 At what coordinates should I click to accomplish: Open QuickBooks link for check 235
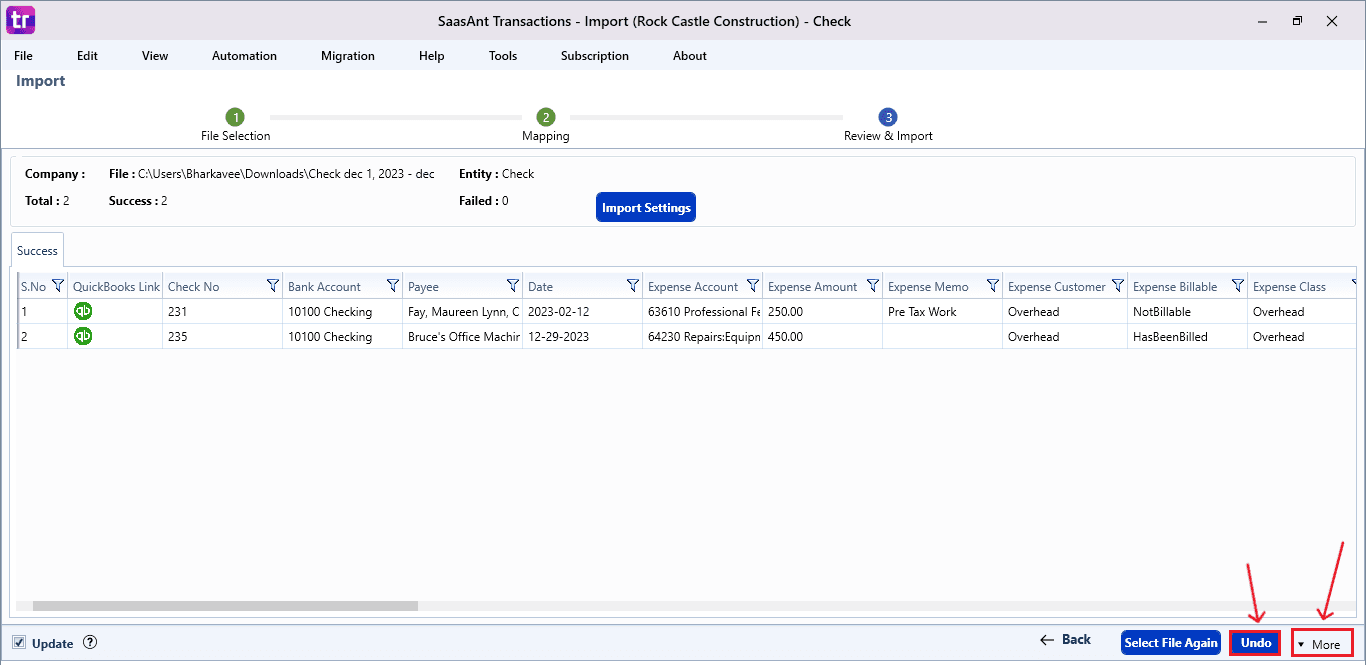click(84, 336)
